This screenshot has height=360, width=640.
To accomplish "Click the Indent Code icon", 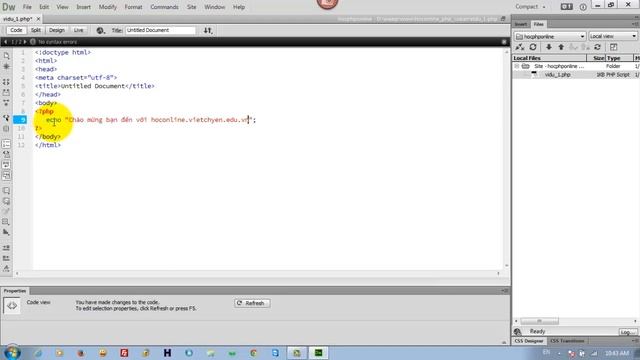I will click(x=6, y=248).
